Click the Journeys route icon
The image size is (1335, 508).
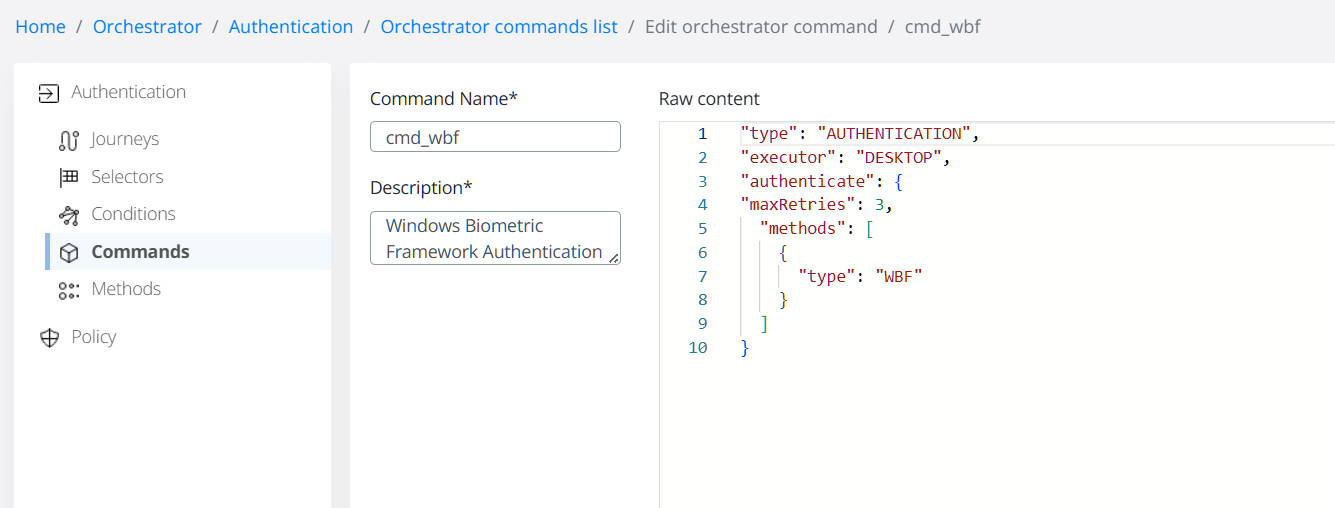coord(69,140)
